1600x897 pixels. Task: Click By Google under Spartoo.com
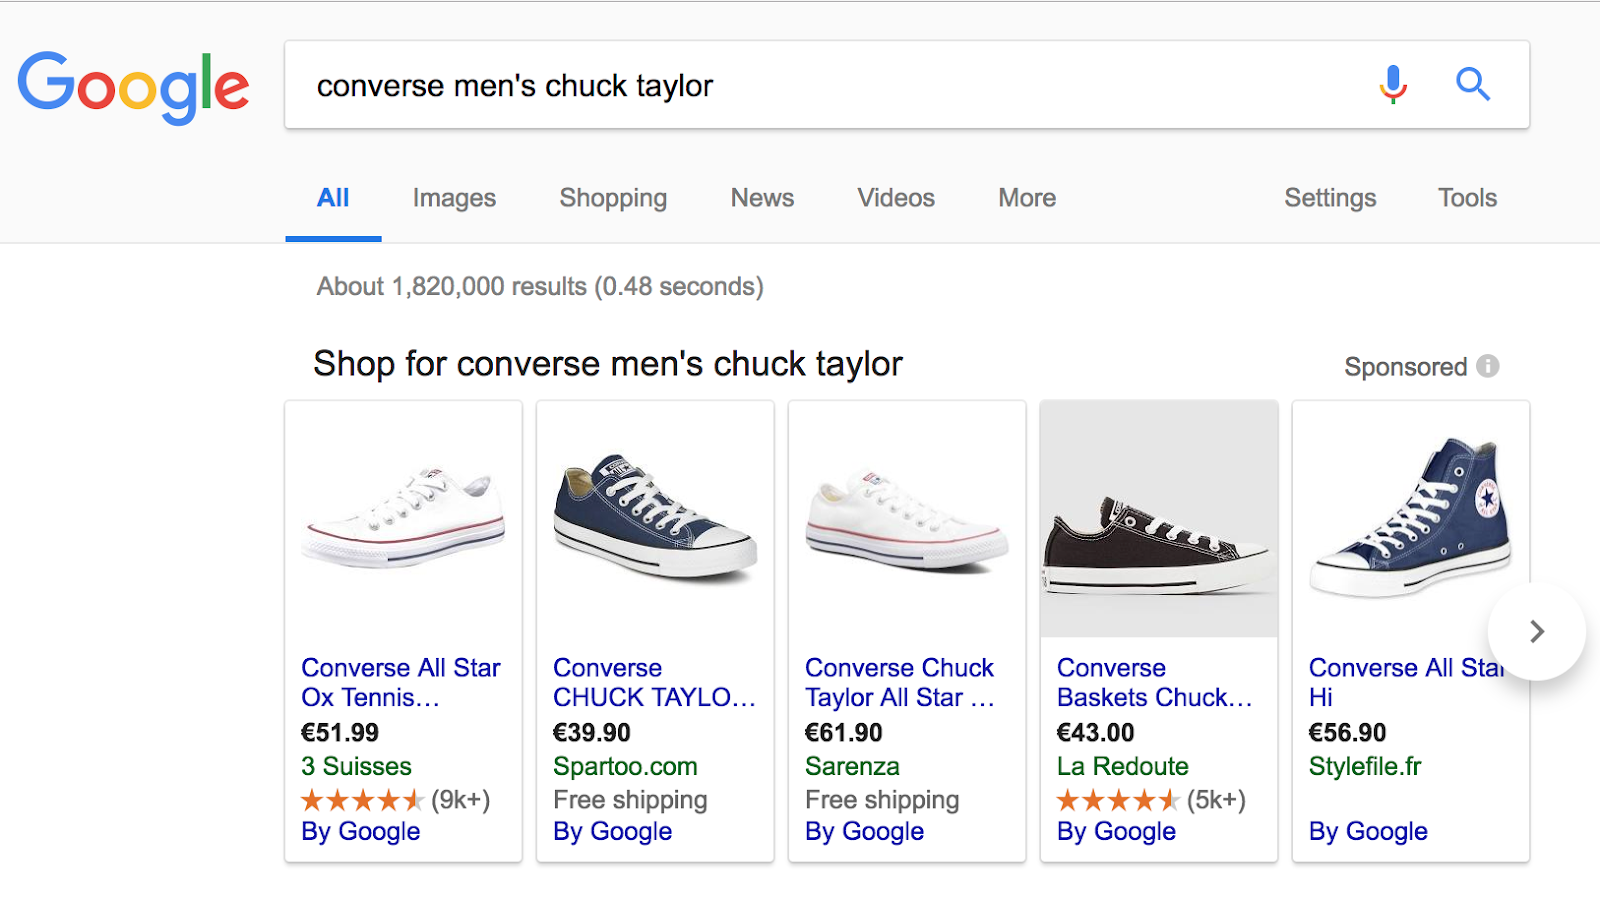click(613, 831)
